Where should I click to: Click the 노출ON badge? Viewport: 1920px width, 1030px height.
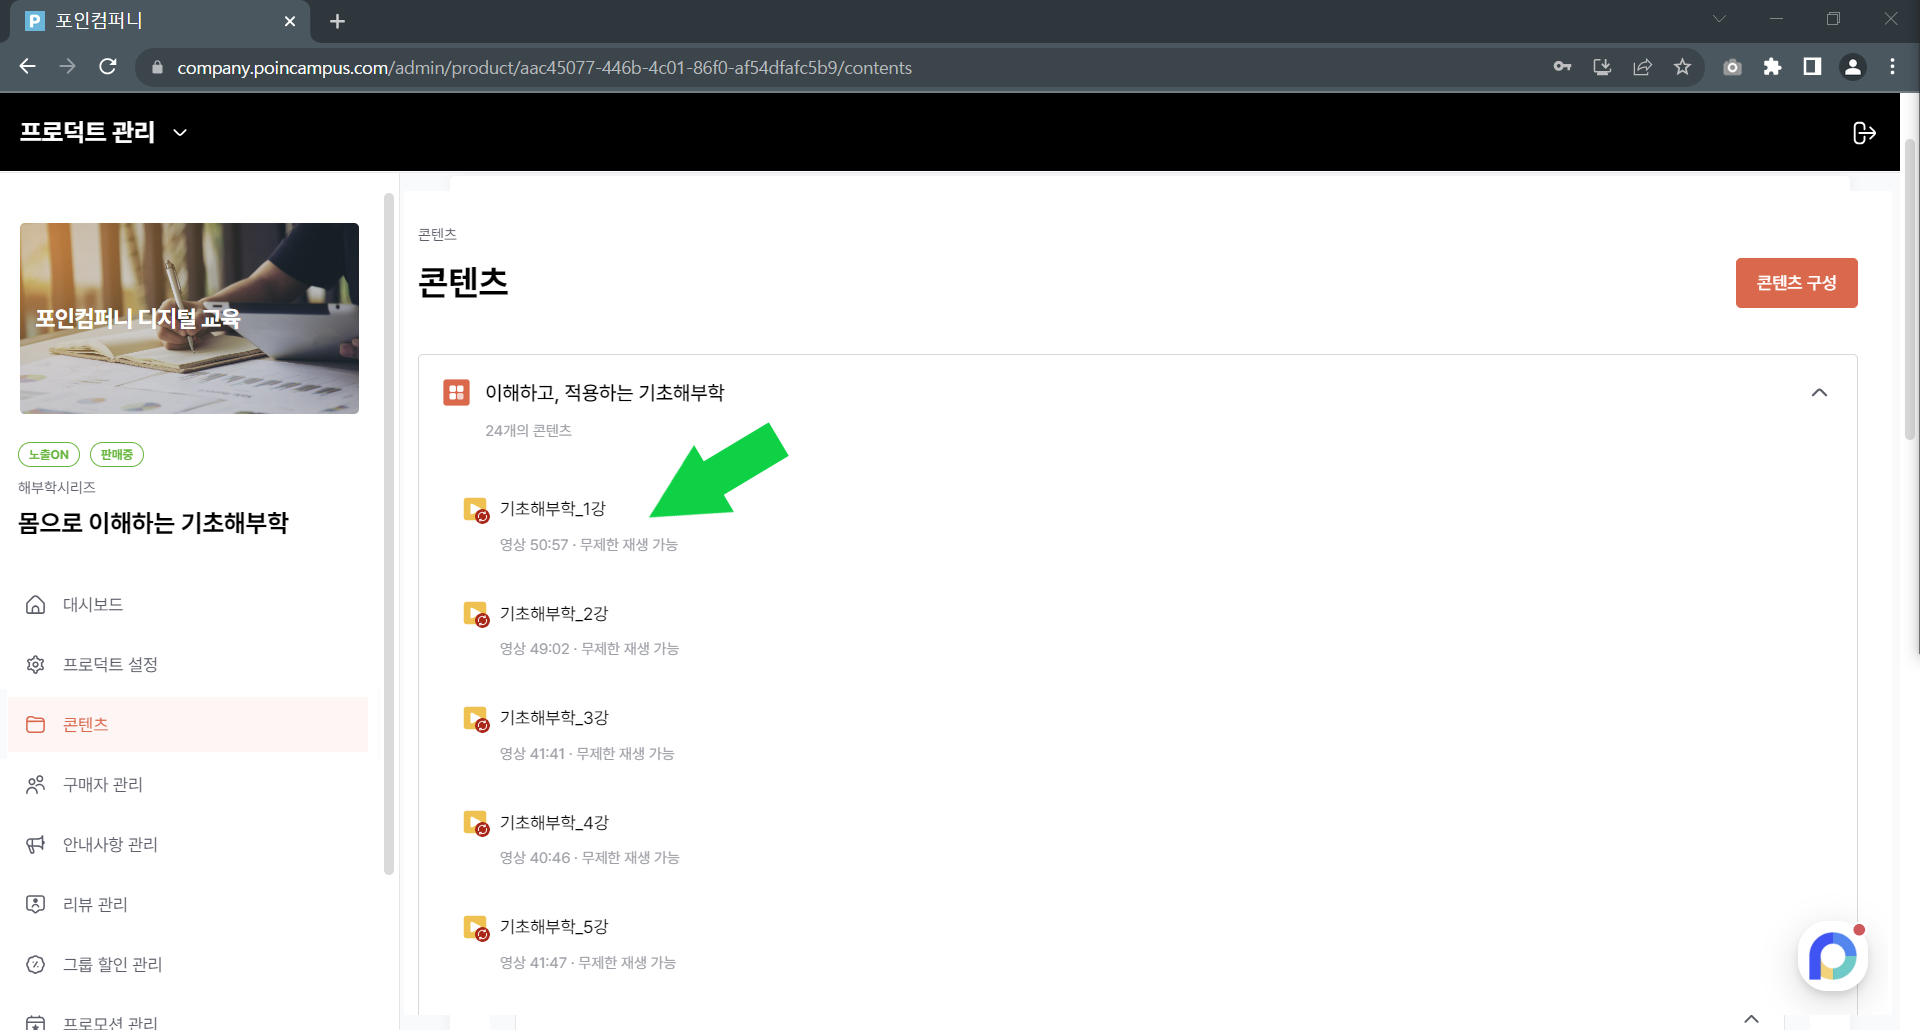(x=49, y=455)
